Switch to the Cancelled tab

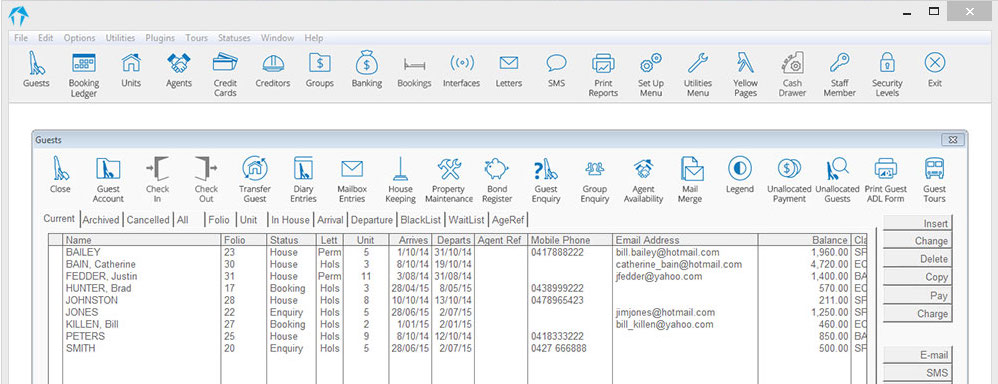(x=148, y=220)
